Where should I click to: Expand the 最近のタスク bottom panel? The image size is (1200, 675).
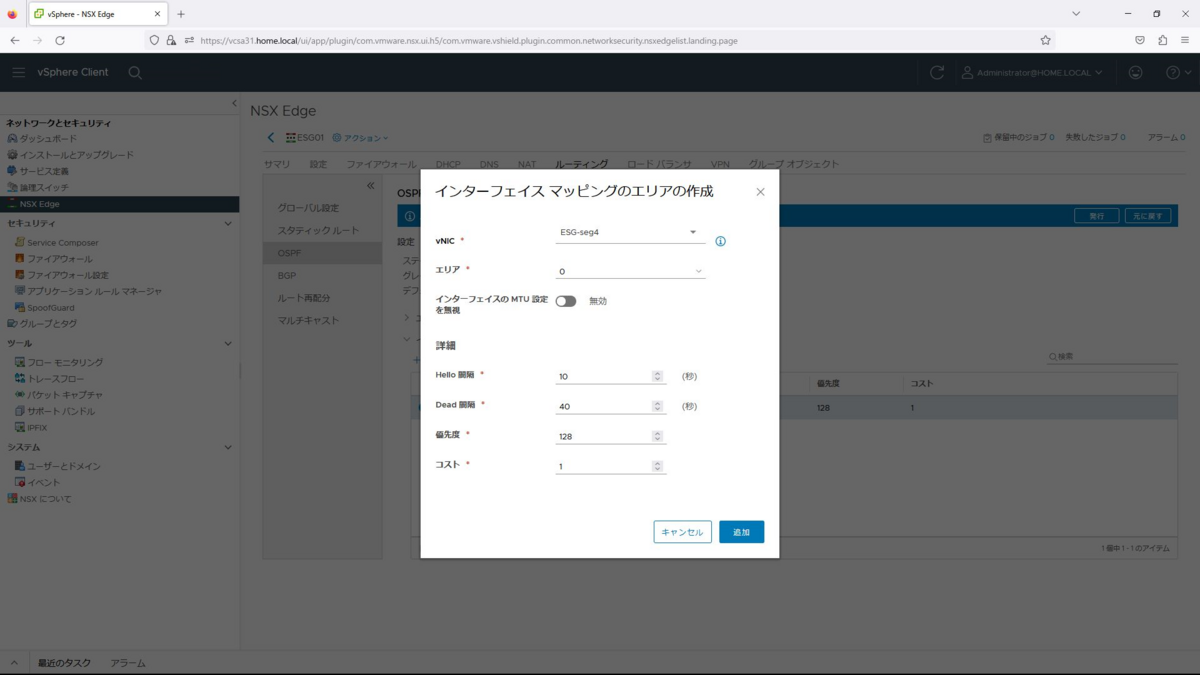pyautogui.click(x=64, y=663)
